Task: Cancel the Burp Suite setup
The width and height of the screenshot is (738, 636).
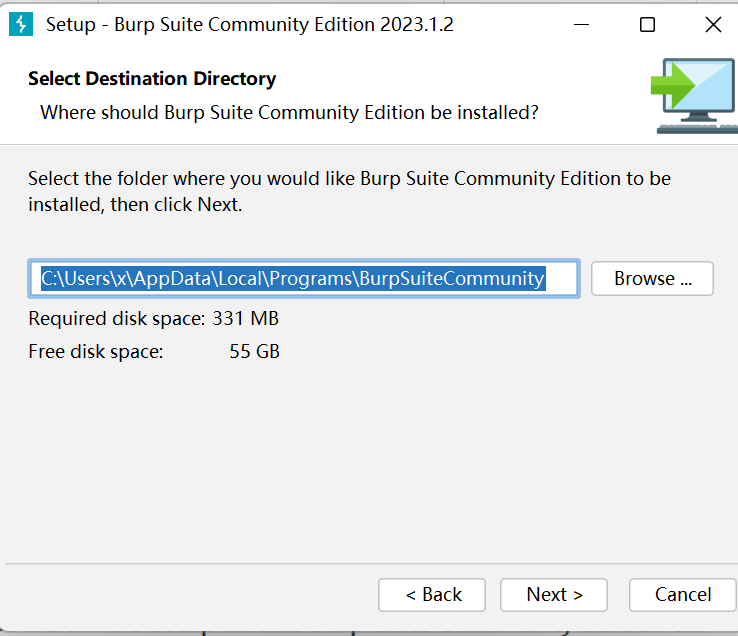Action: click(683, 595)
